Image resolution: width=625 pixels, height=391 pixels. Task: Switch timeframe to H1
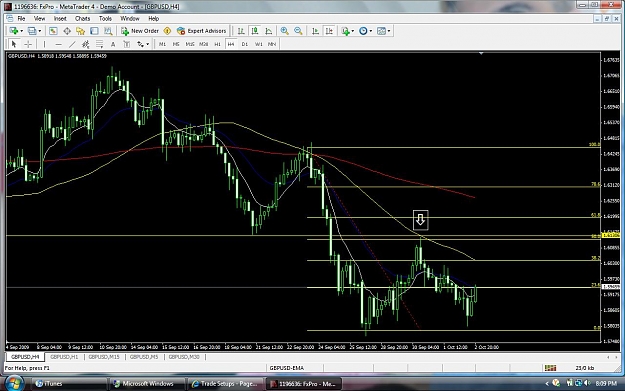(217, 44)
